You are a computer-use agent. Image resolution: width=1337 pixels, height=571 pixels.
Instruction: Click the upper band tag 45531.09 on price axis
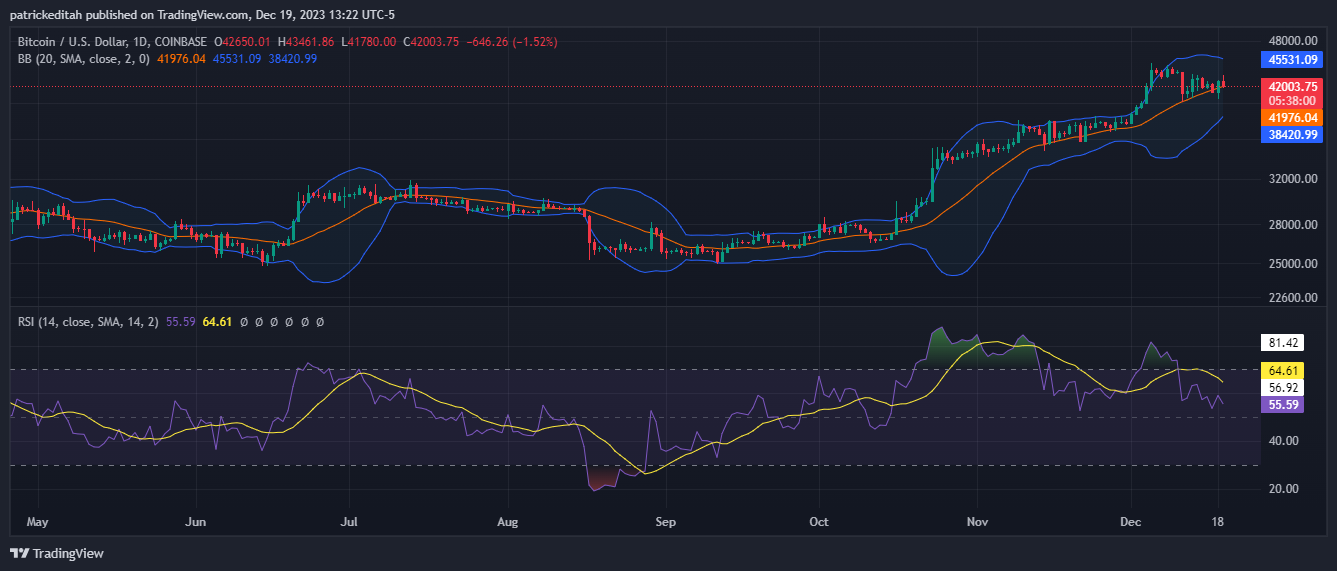coord(1294,60)
